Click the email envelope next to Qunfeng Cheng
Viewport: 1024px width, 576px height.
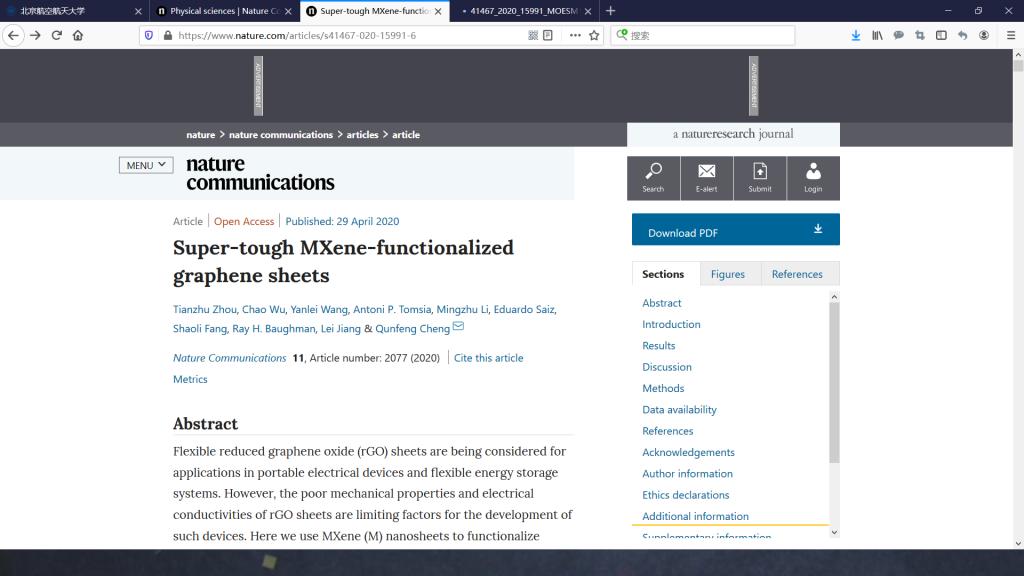point(458,327)
